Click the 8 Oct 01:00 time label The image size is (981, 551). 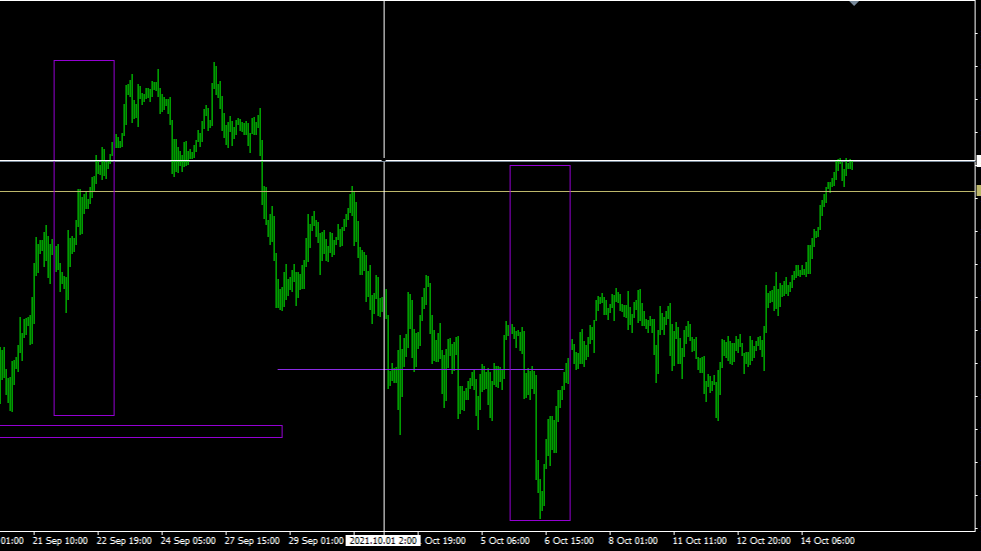pyautogui.click(x=633, y=540)
